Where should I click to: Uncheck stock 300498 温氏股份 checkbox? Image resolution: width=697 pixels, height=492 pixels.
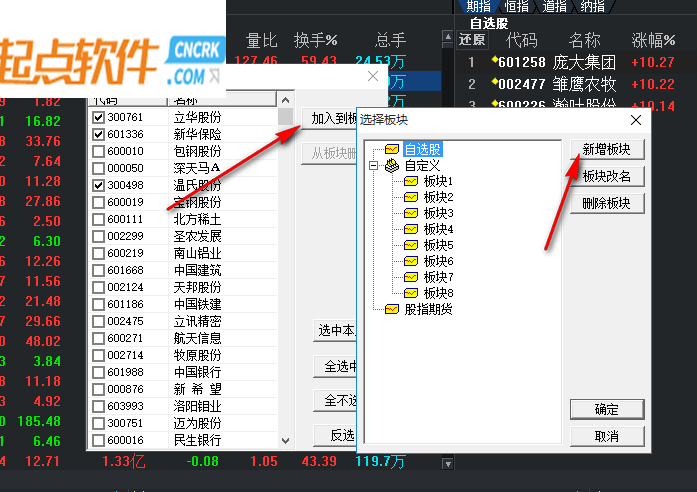point(98,185)
